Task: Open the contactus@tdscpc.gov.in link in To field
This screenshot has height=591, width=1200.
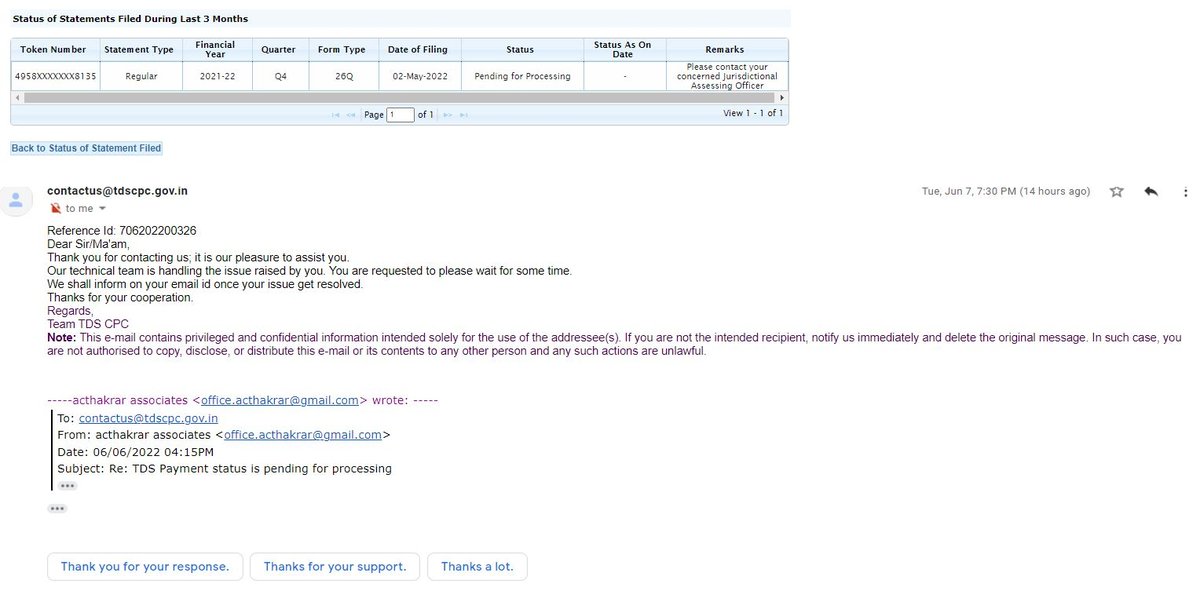Action: 148,418
